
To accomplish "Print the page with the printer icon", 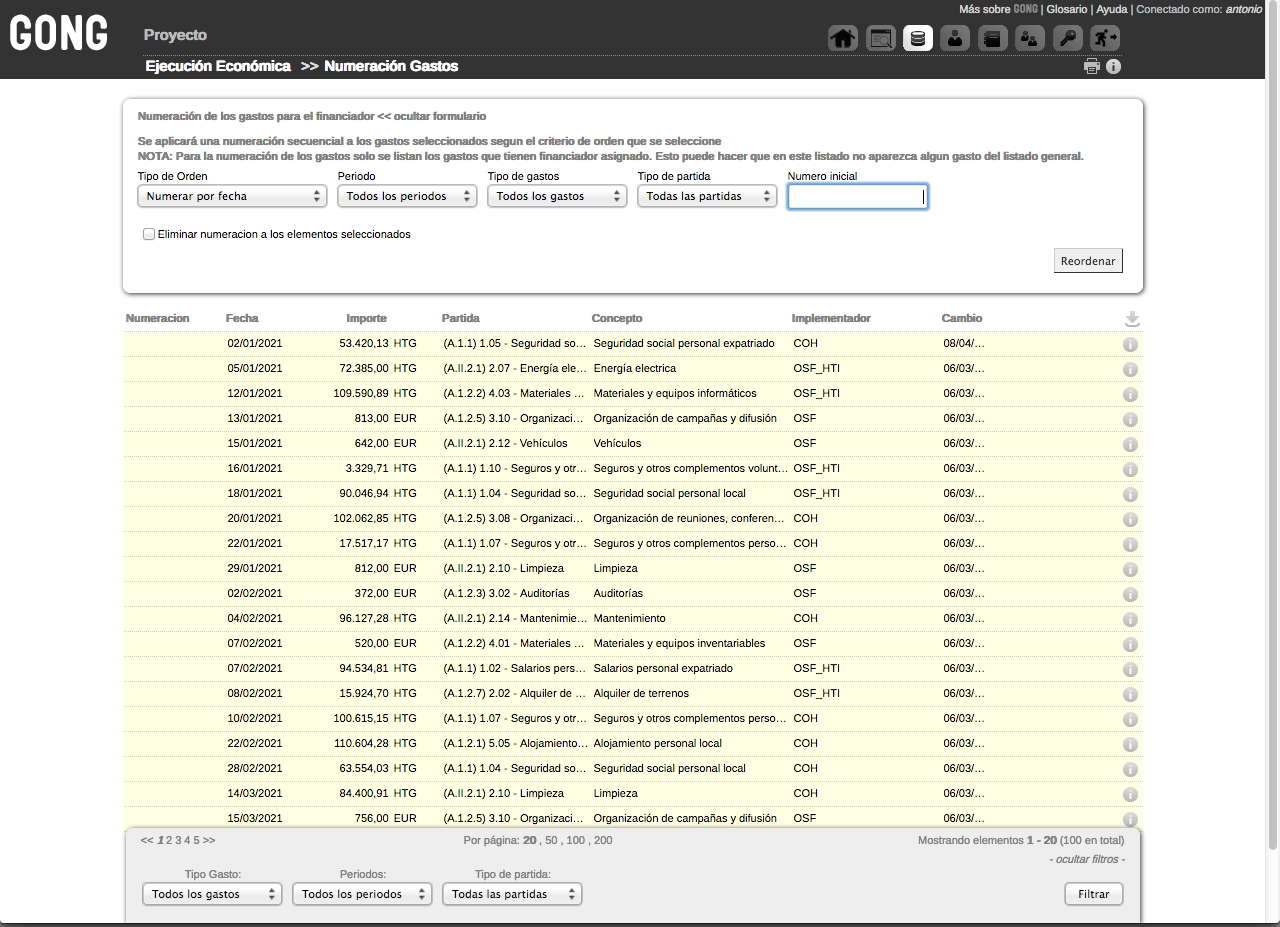I will coord(1092,67).
